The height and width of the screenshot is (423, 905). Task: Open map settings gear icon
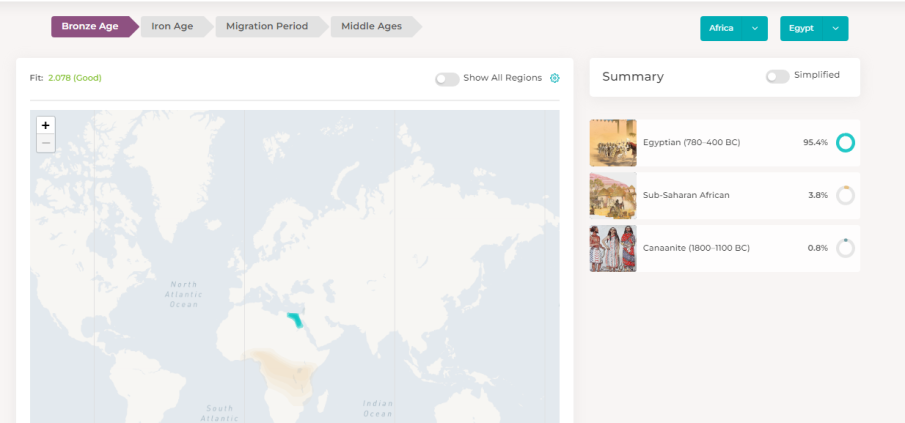[x=555, y=78]
